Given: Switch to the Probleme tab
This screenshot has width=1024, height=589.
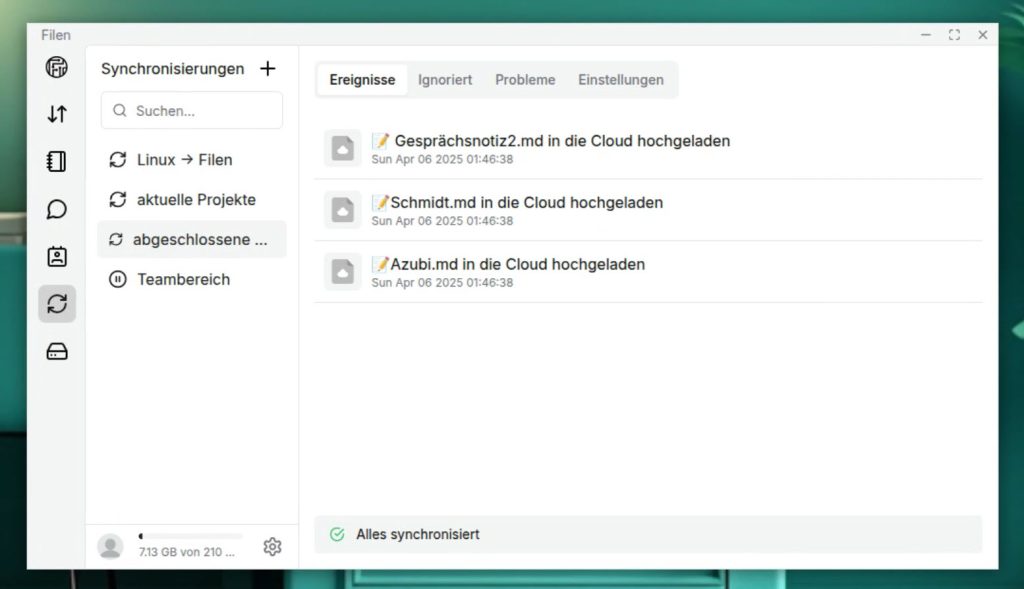Looking at the screenshot, I should [x=525, y=80].
